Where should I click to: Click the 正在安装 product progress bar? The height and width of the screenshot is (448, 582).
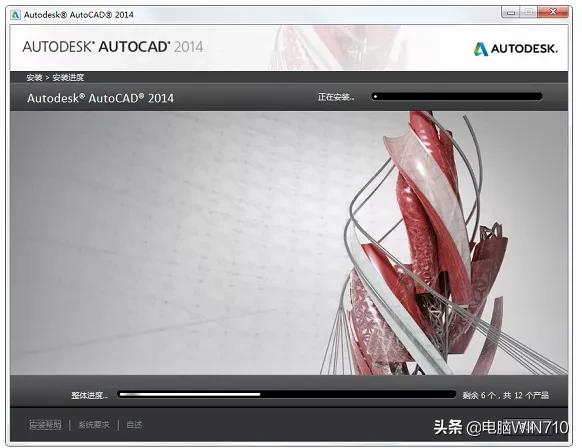pos(457,97)
